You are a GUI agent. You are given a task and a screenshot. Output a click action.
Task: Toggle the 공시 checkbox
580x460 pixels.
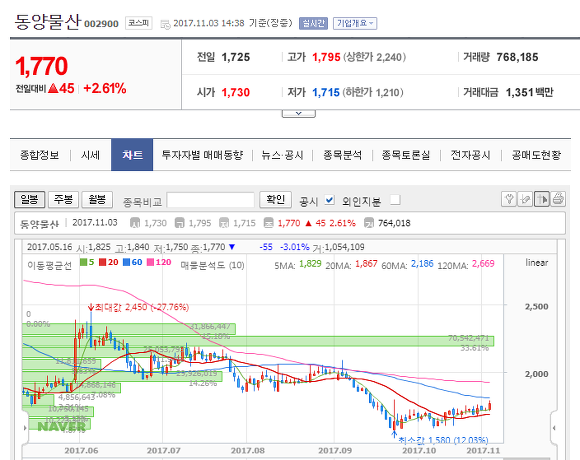coord(329,200)
